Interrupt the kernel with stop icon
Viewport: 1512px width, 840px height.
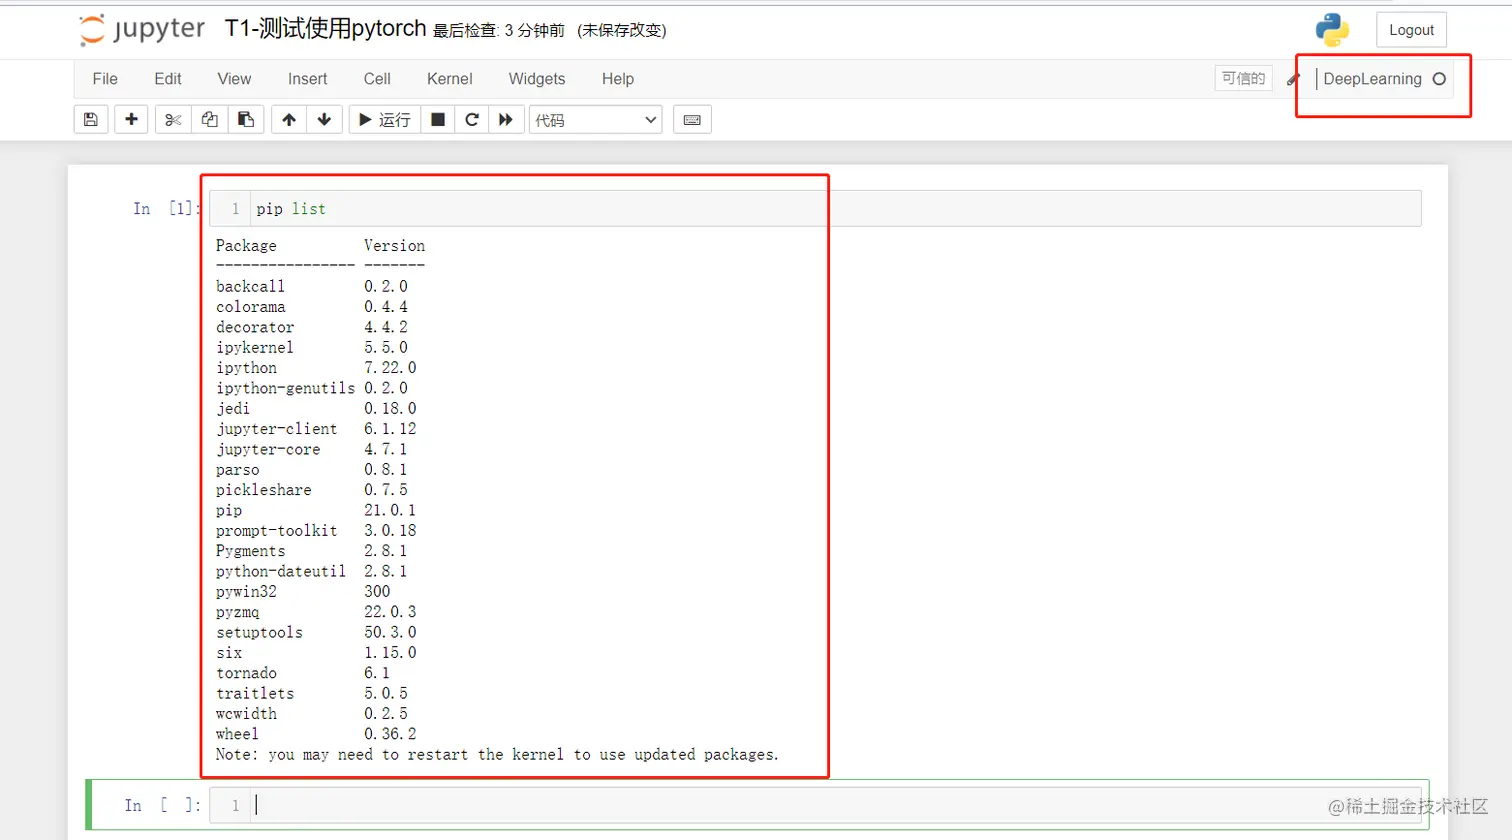point(438,120)
